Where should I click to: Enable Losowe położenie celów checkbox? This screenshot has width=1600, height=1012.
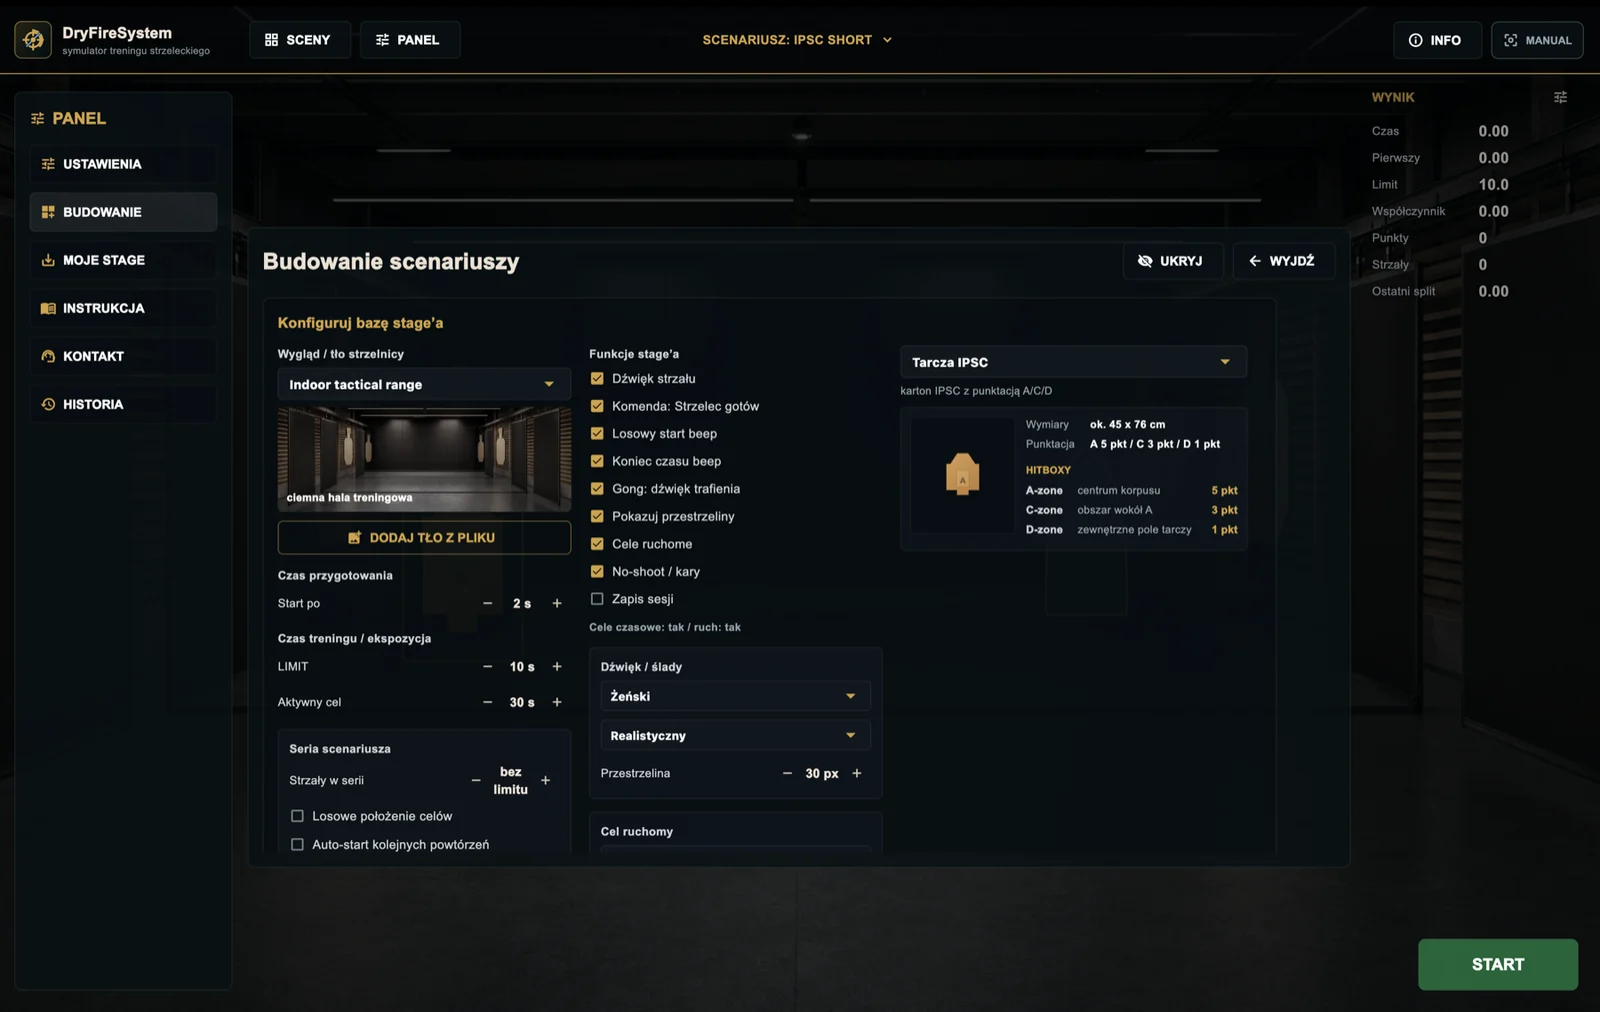297,816
